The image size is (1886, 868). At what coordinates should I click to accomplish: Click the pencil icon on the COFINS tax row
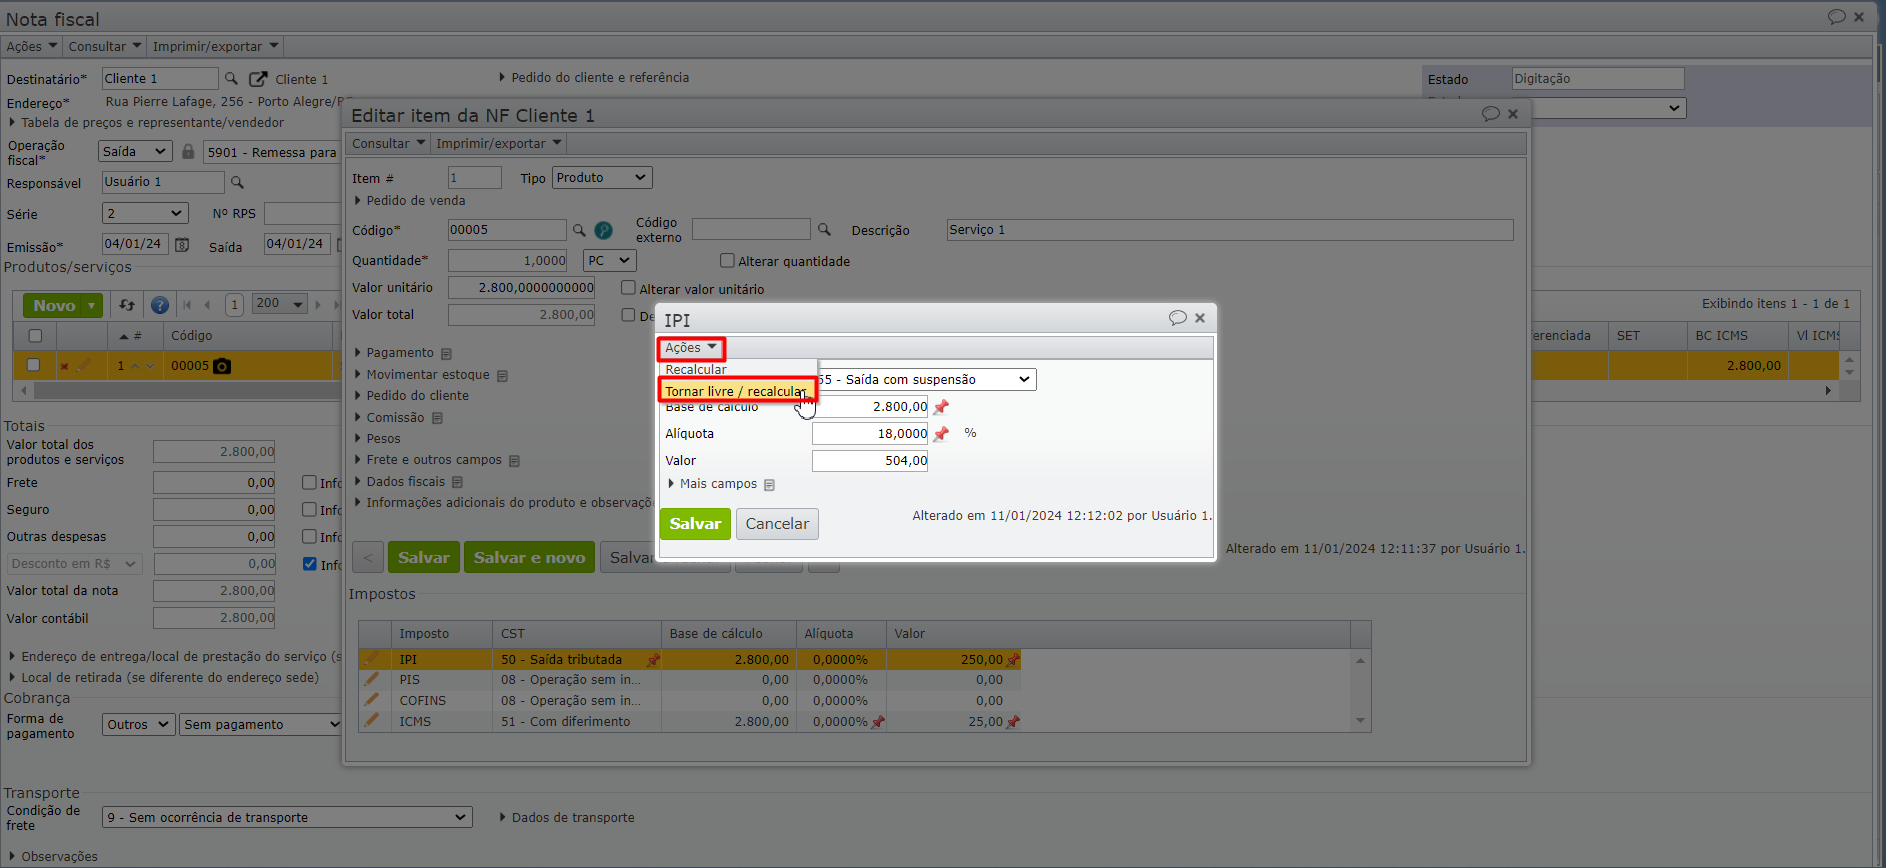pos(372,700)
